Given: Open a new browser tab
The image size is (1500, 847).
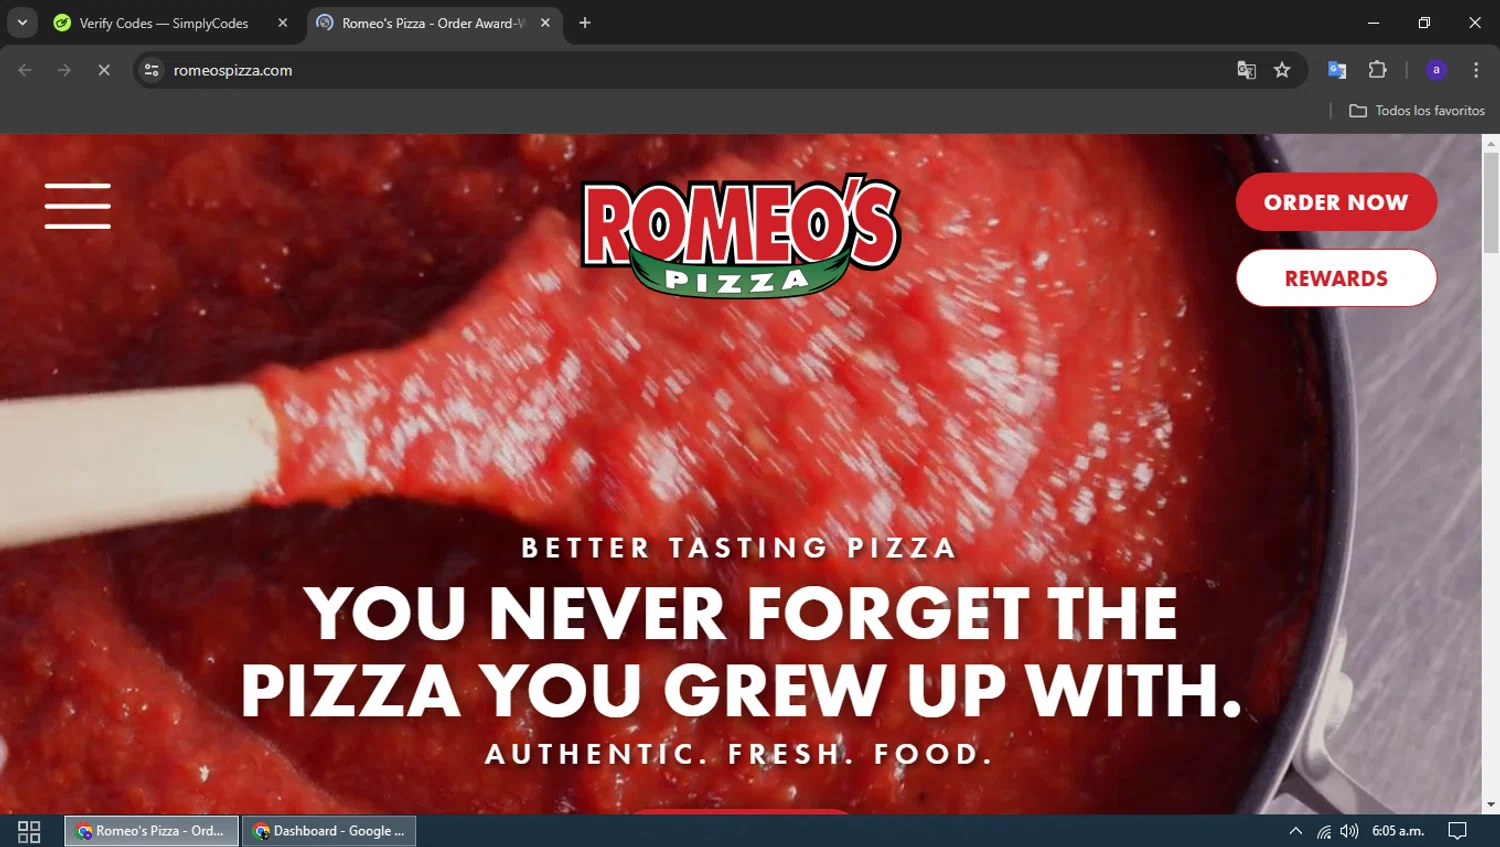Looking at the screenshot, I should [x=585, y=23].
